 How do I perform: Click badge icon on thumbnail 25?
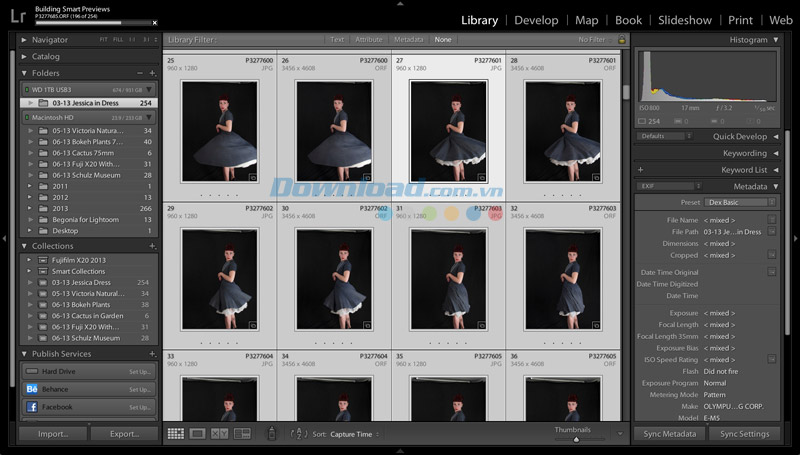pos(253,178)
